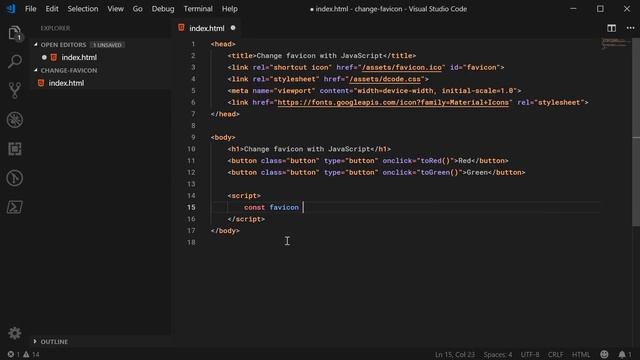Click the toGreen() onclick value
This screenshot has height=360, width=640.
point(439,173)
